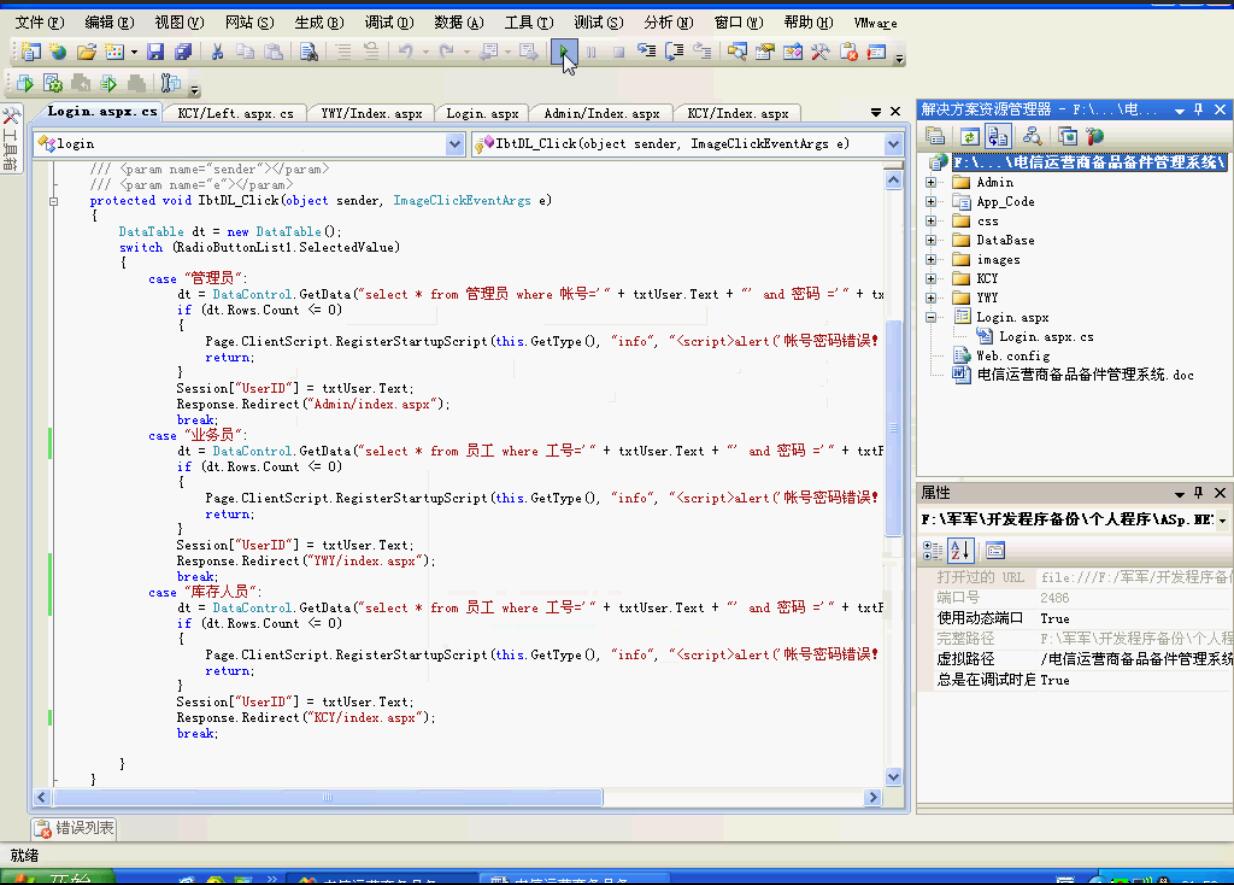Click the Cut scissors icon
This screenshot has width=1234, height=885.
pyautogui.click(x=217, y=52)
